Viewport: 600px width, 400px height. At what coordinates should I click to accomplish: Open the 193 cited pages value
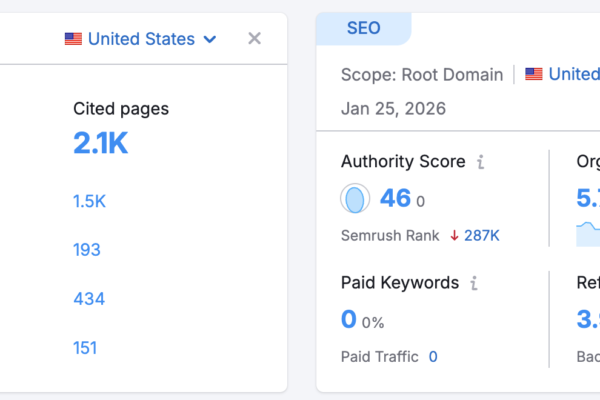[87, 250]
